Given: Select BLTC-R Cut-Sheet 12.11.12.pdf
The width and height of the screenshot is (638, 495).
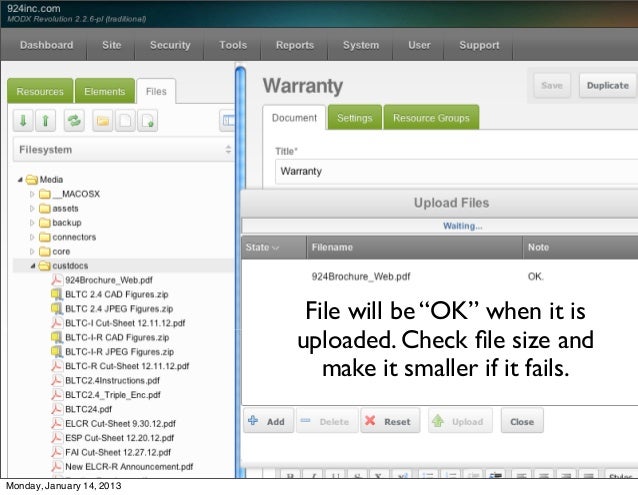Looking at the screenshot, I should point(127,366).
